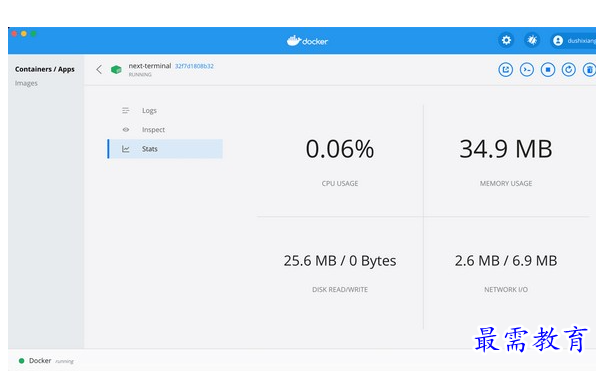The image size is (596, 371).
Task: Open the troubleshoot bug icon
Action: pos(532,40)
